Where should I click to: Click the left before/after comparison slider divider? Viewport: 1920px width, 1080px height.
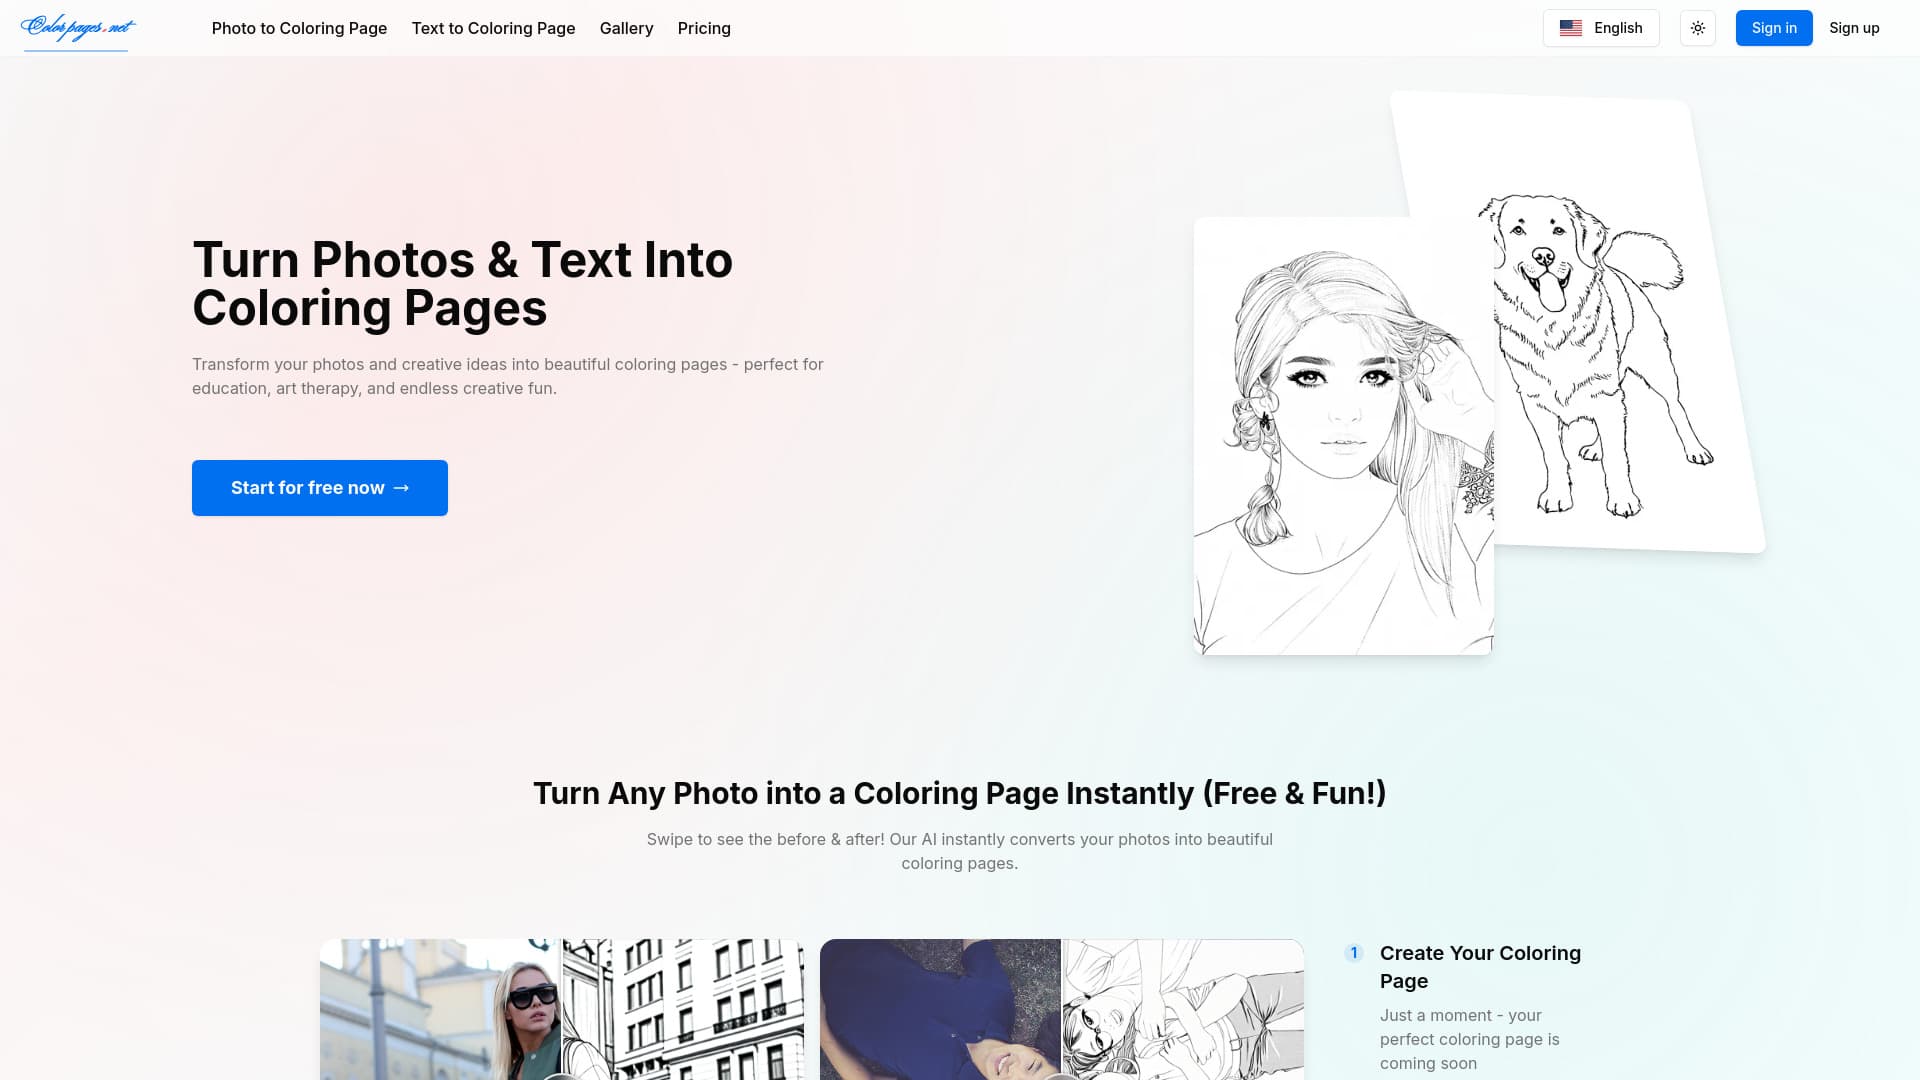click(x=561, y=1009)
